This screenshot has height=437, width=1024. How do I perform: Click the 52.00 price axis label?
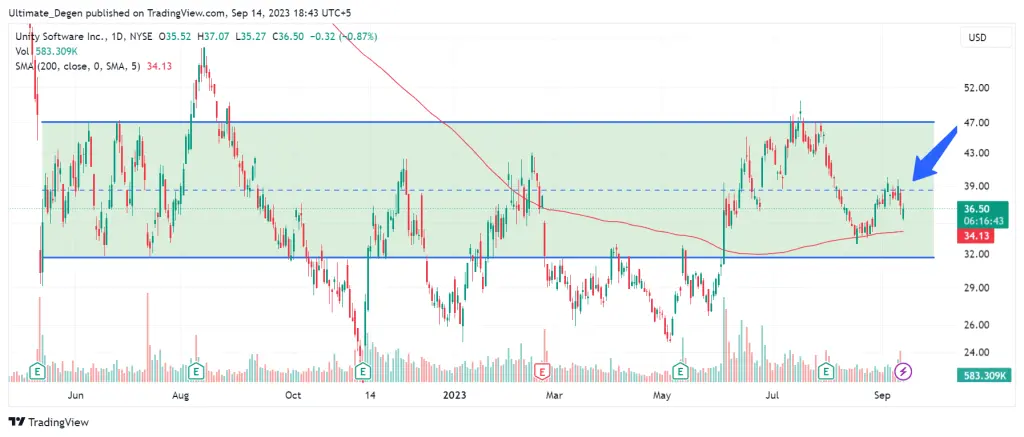977,88
